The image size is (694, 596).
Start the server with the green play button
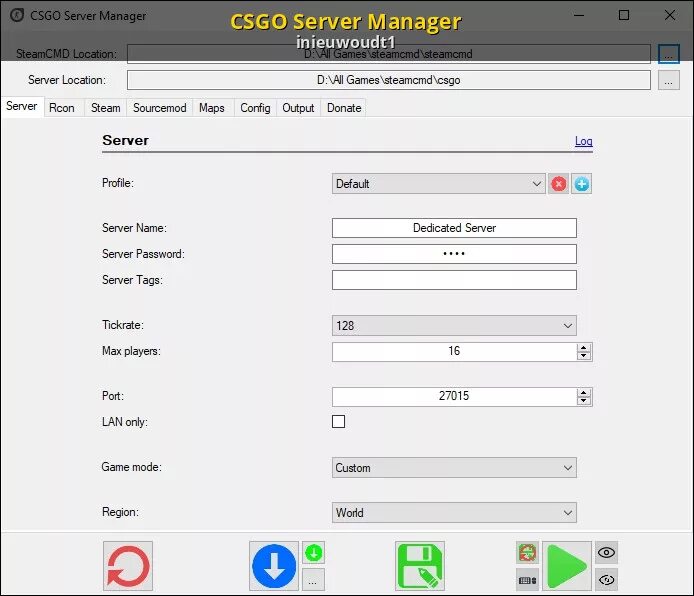pyautogui.click(x=567, y=566)
